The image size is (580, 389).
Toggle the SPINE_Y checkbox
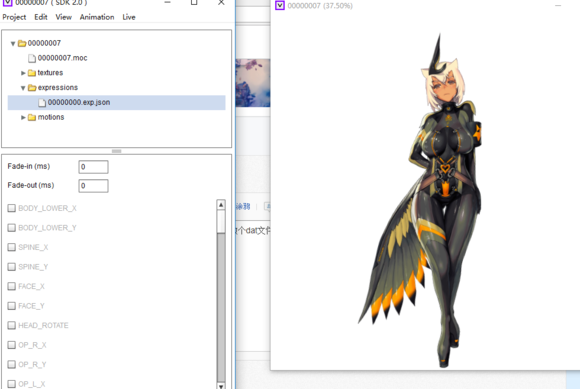coord(11,267)
